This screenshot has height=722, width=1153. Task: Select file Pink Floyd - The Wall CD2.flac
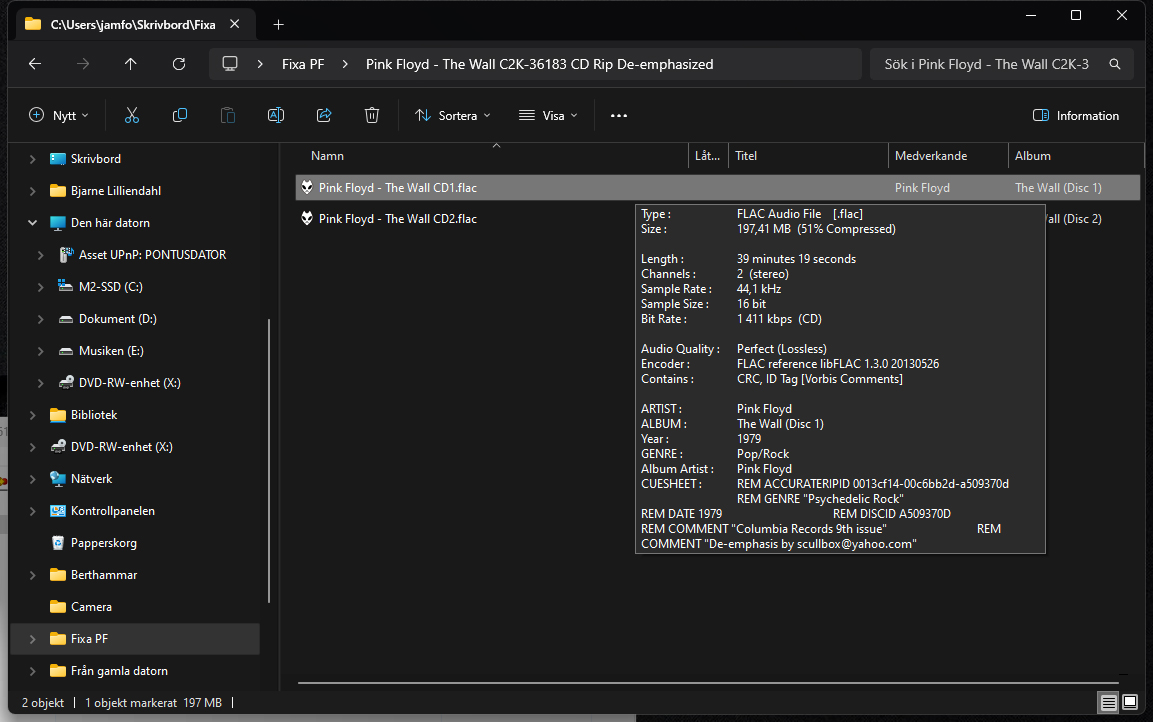click(x=398, y=218)
